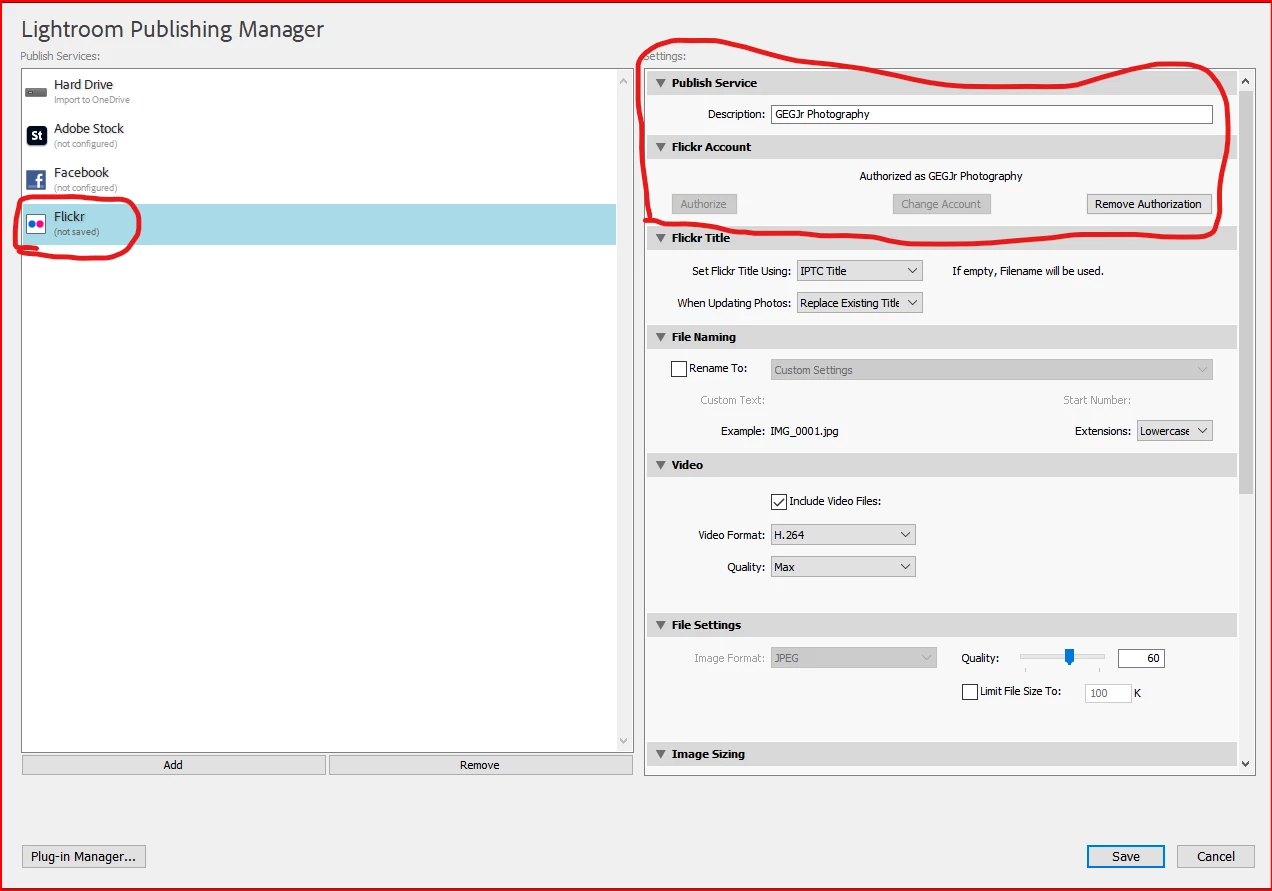Select the Flickr entry text
The width and height of the screenshot is (1272, 891).
tap(69, 217)
